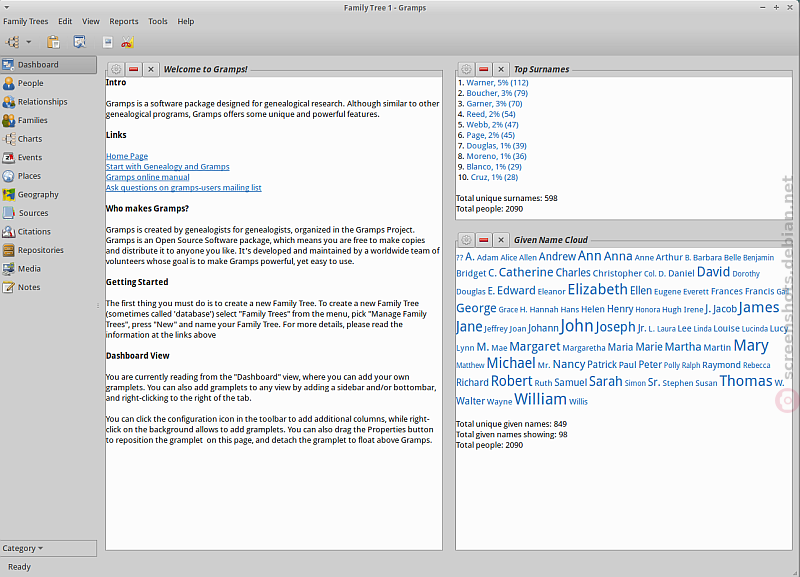Click the Configure active view toolbar icon

coord(80,42)
